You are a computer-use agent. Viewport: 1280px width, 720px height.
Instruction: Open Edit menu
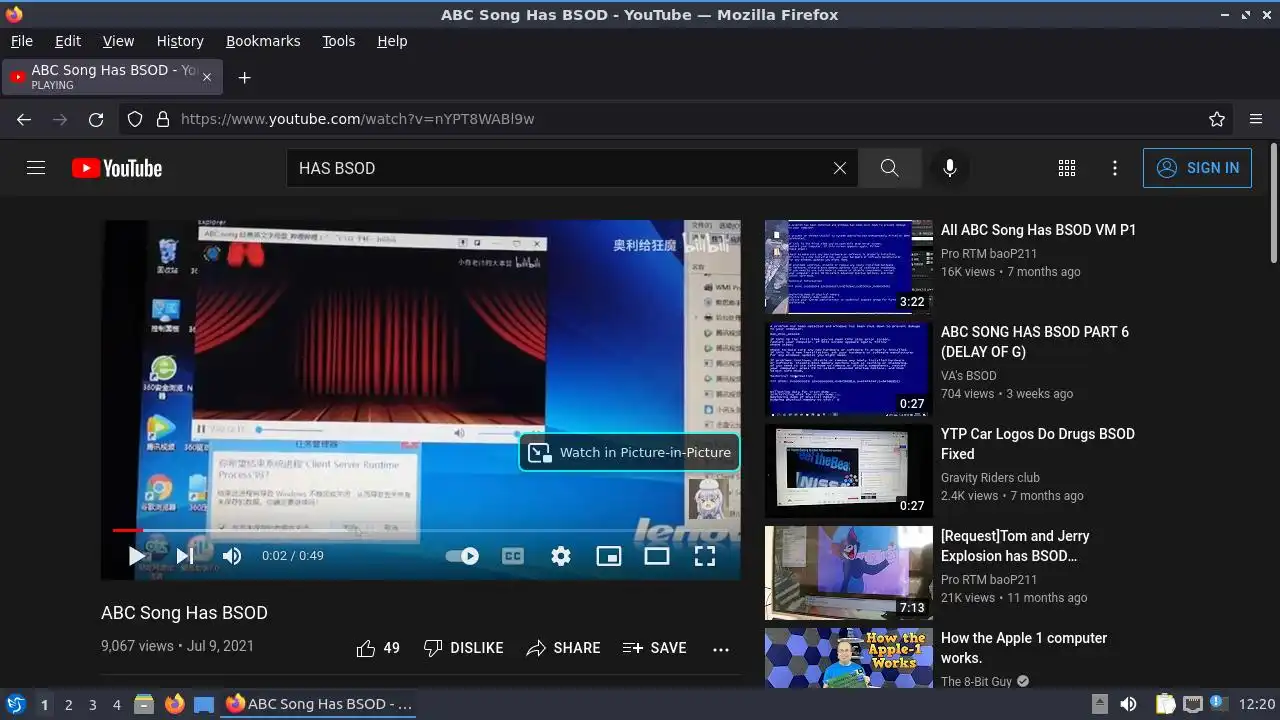(68, 41)
